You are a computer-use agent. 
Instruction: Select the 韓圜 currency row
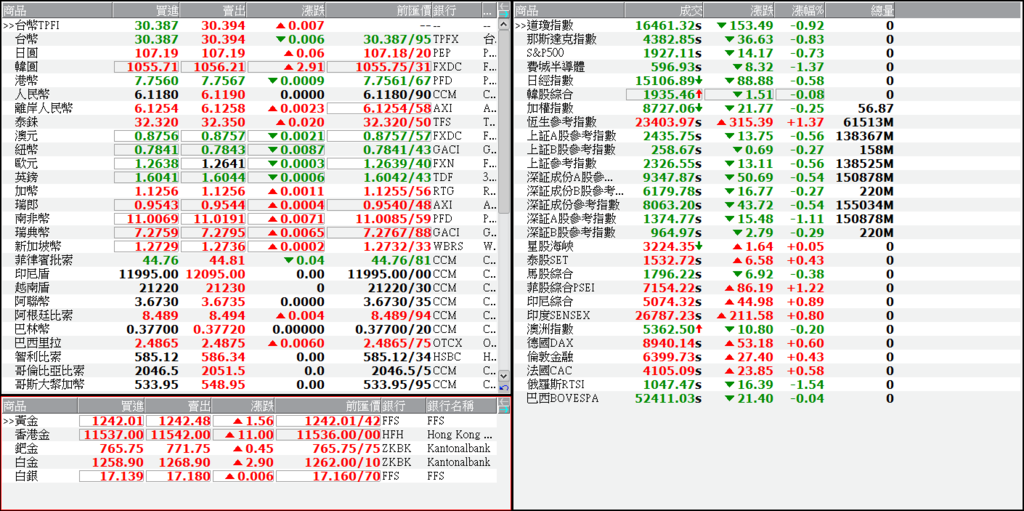point(249,67)
